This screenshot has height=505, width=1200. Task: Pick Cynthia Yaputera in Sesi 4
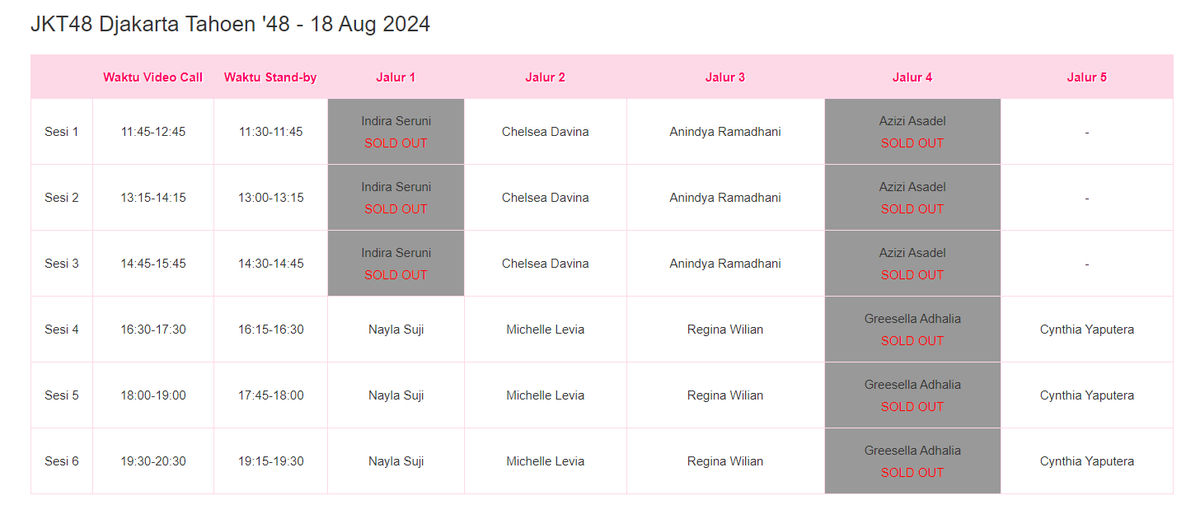1087,330
